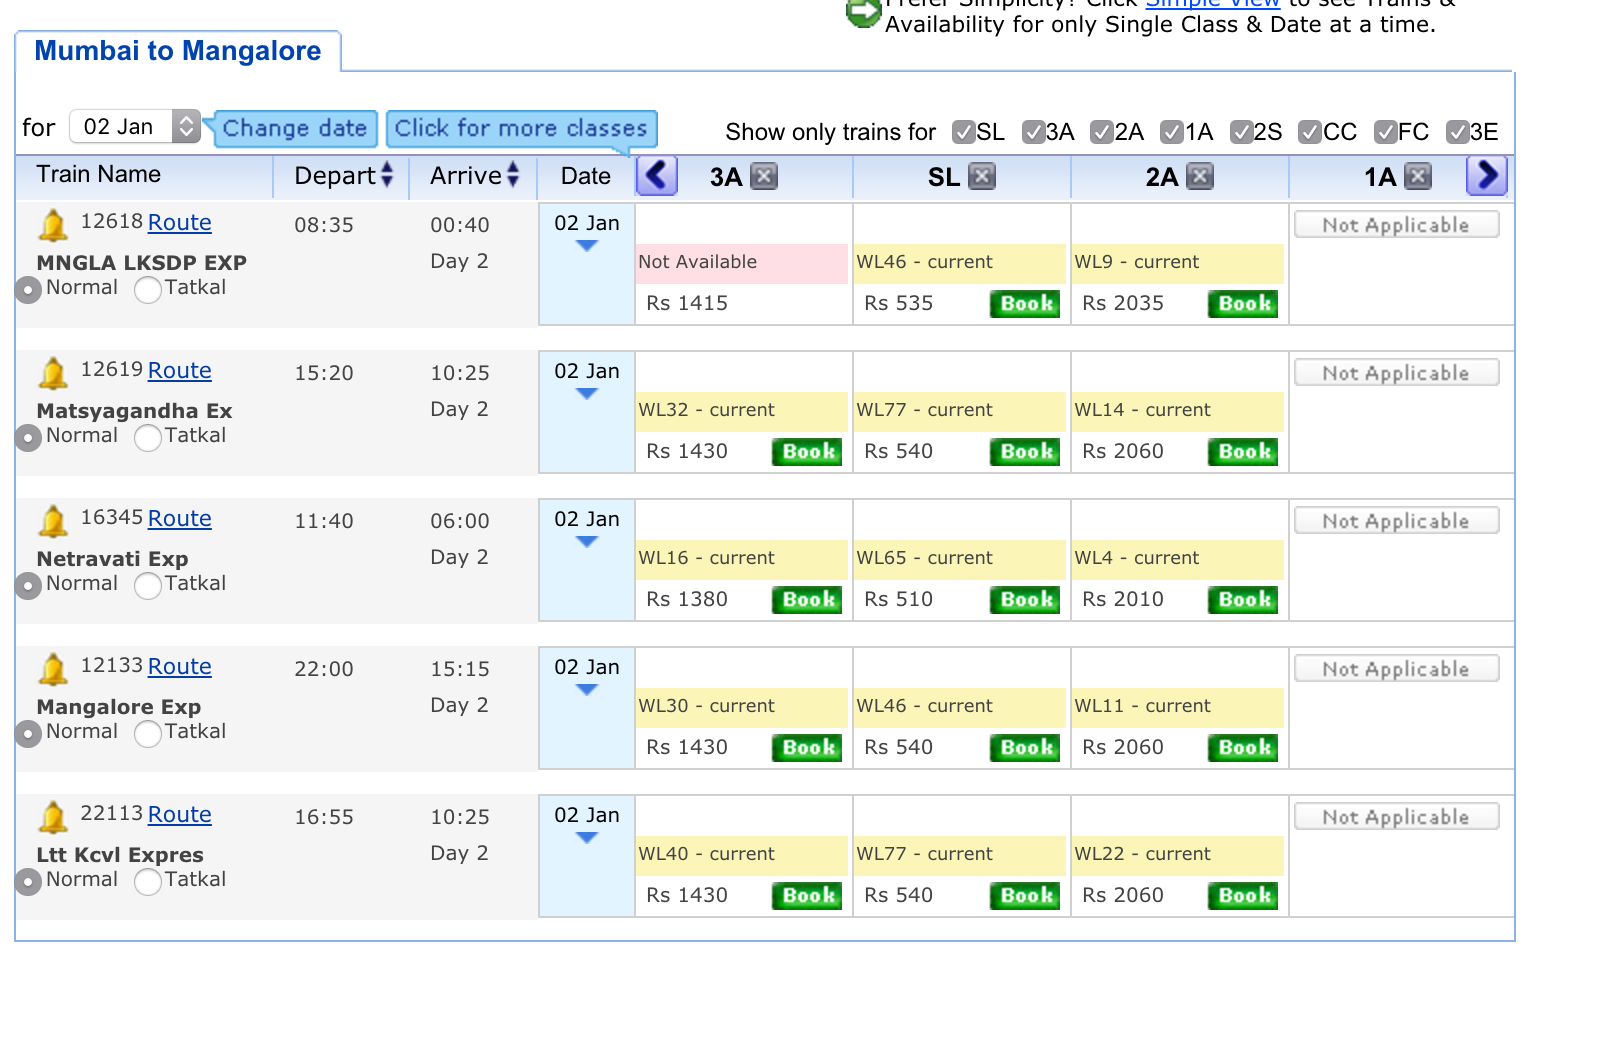Uncheck the 2A class filter
The height and width of the screenshot is (1038, 1608).
pos(1102,132)
